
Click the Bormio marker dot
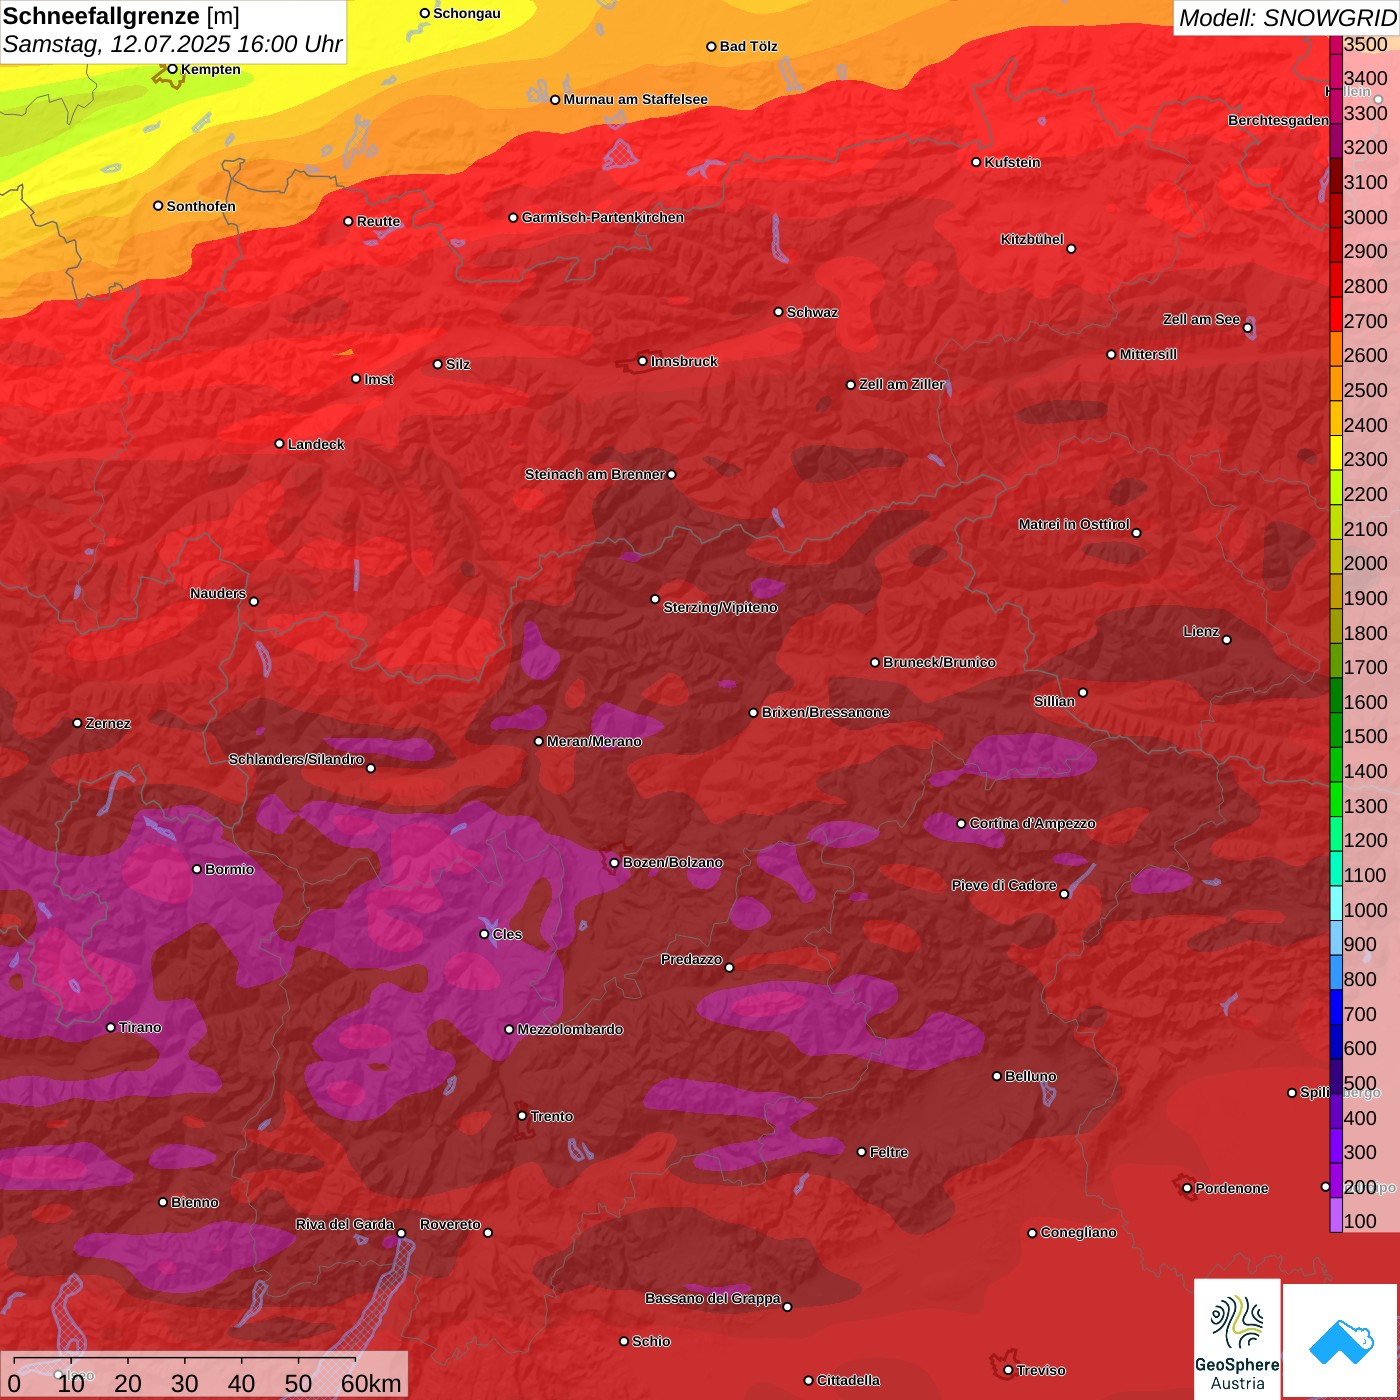click(197, 869)
